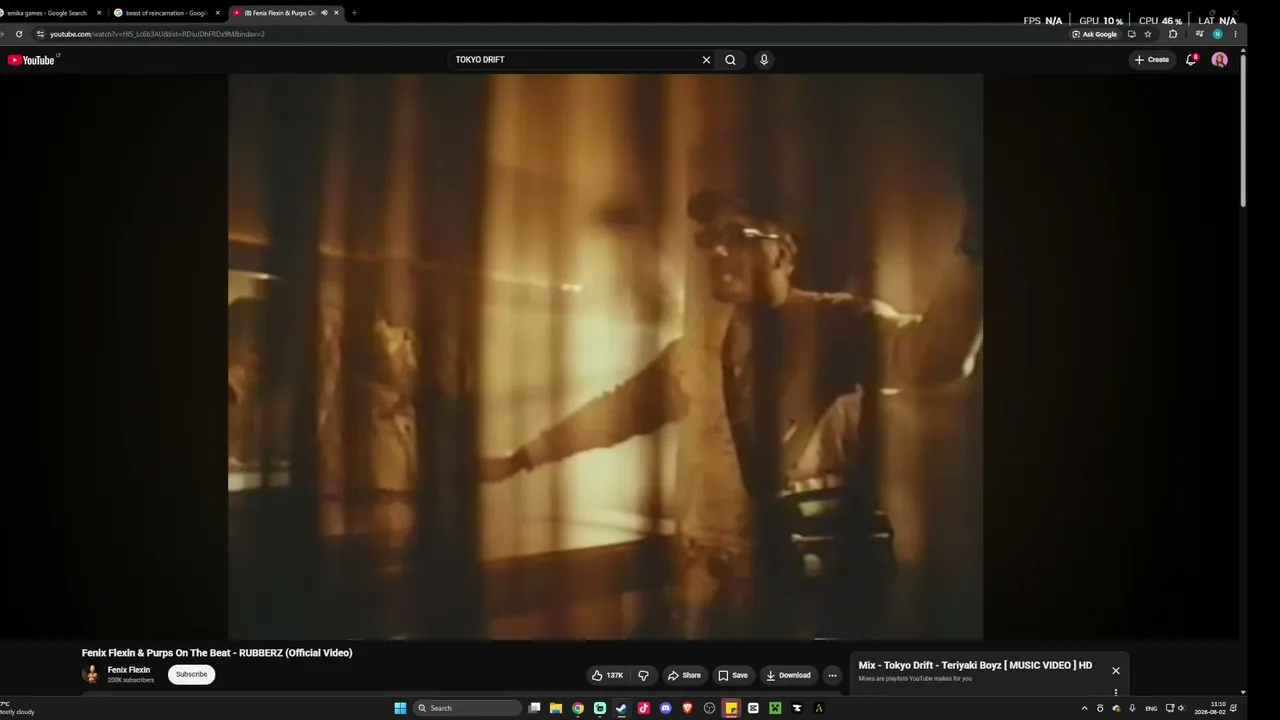
Task: Switch to emika games Google Search tab
Action: 47,13
